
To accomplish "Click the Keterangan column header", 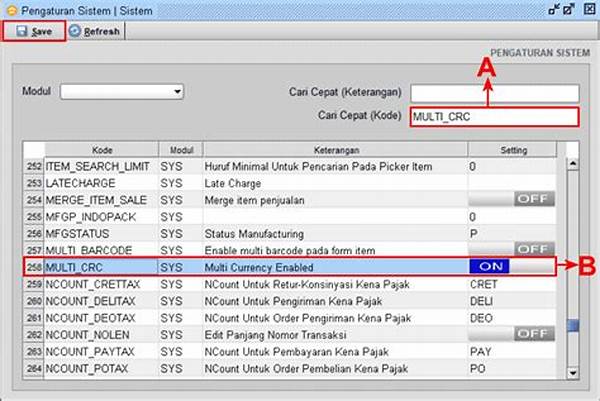I will 334,148.
